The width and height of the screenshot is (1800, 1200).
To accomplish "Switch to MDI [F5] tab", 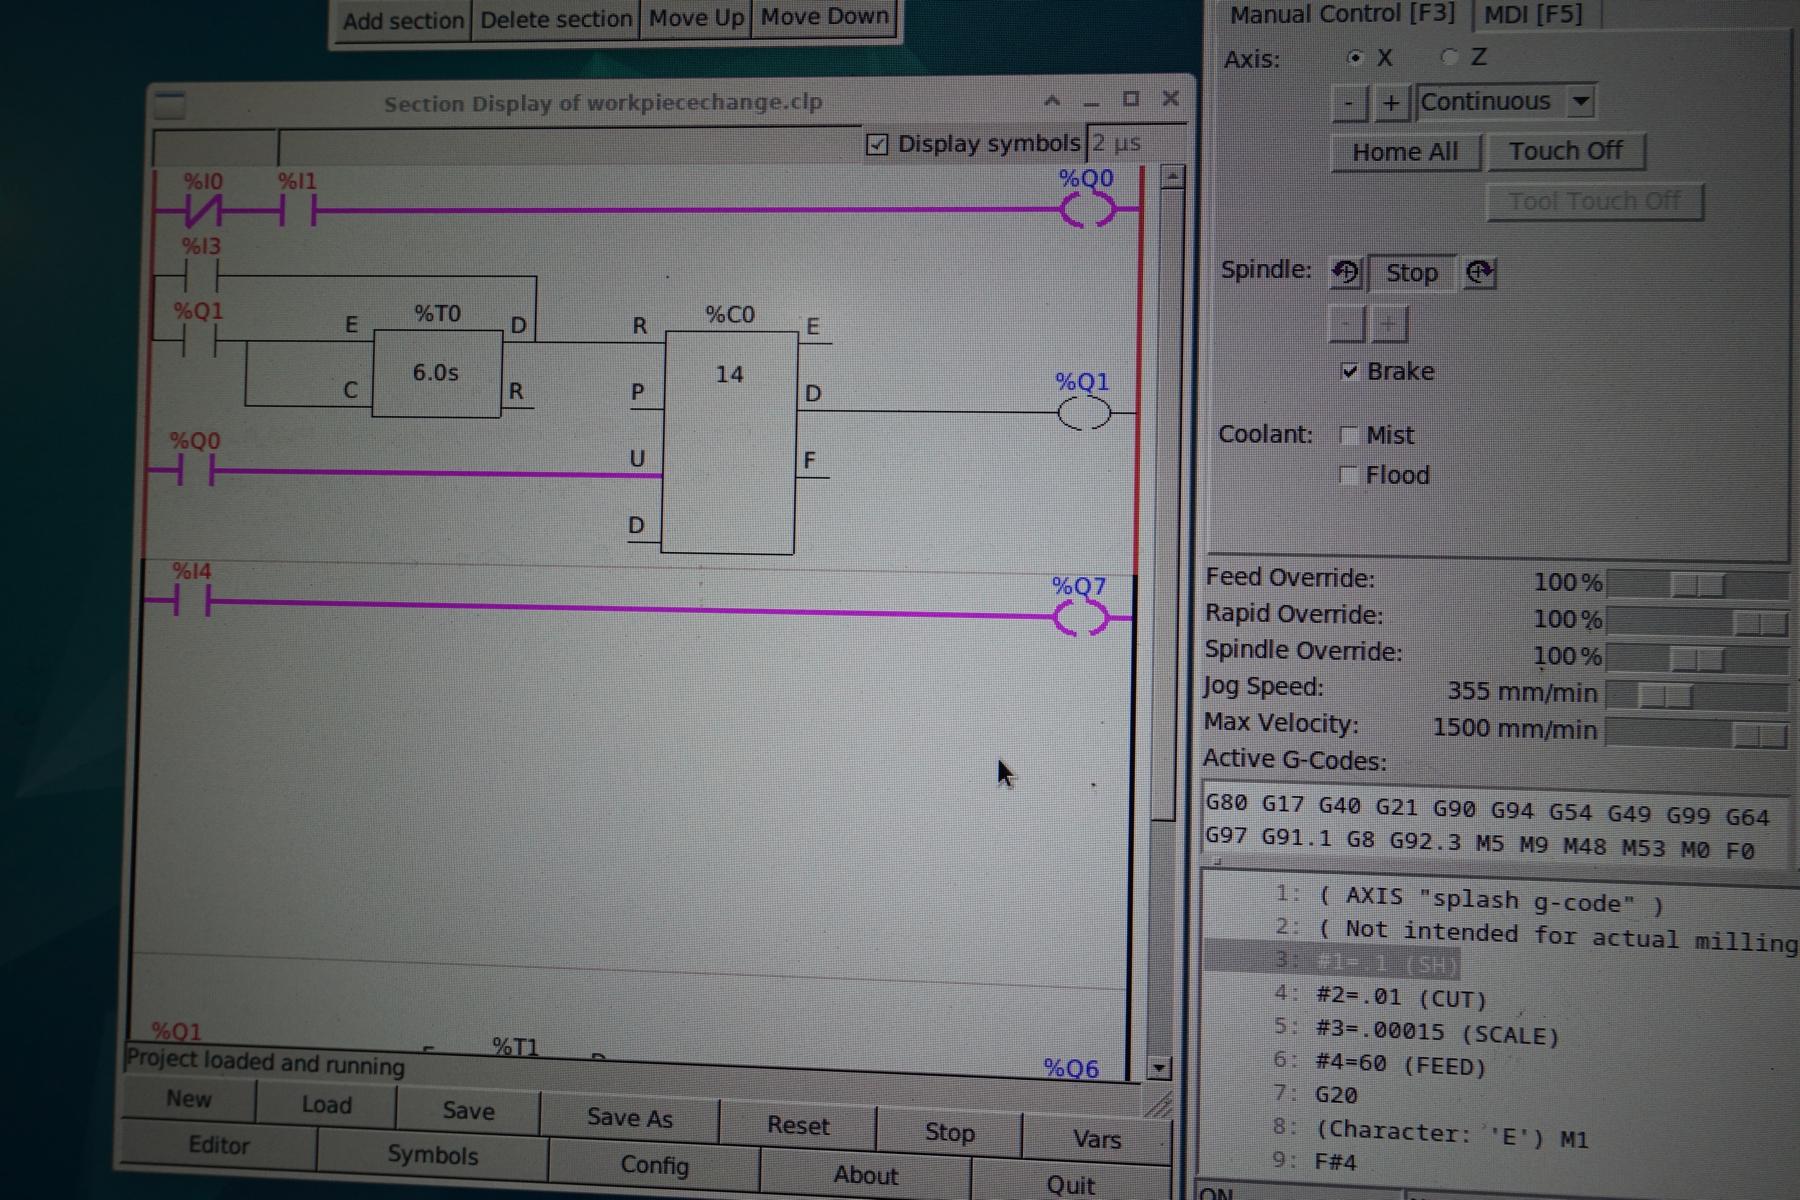I will coord(1533,15).
